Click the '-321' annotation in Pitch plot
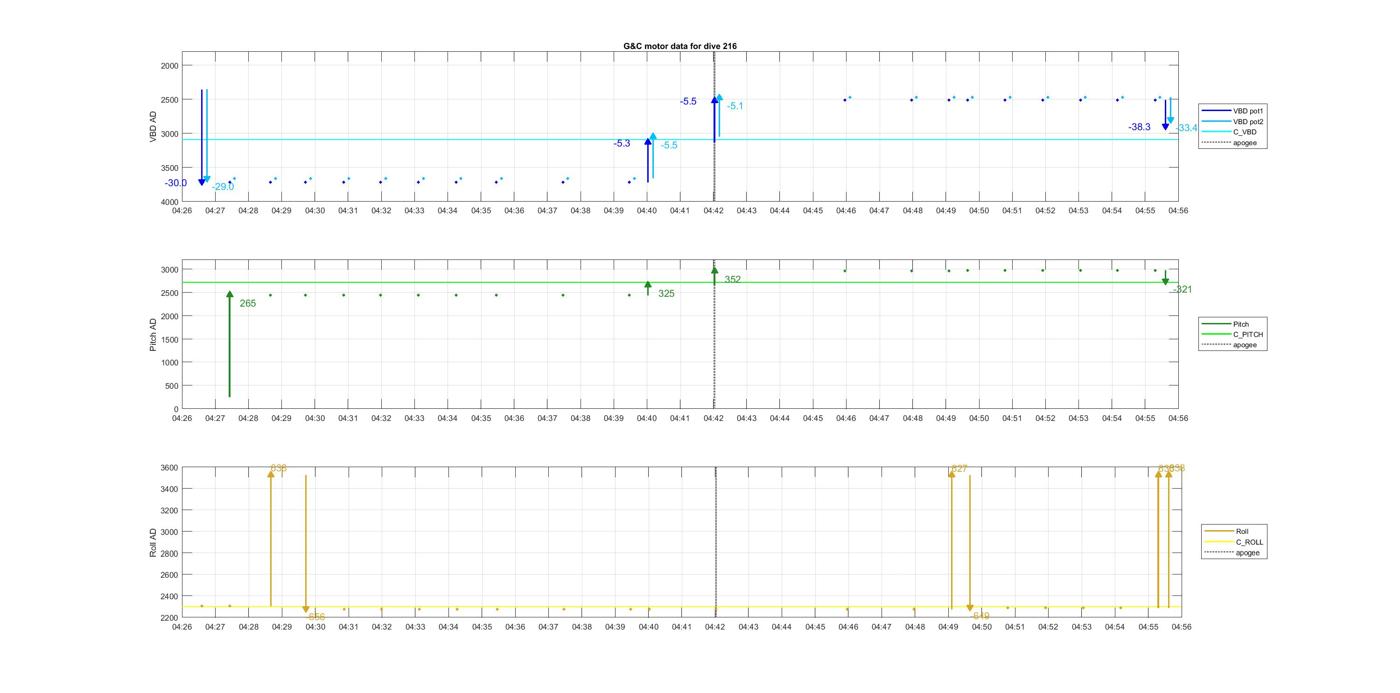The width and height of the screenshot is (1400, 693). [x=1182, y=290]
